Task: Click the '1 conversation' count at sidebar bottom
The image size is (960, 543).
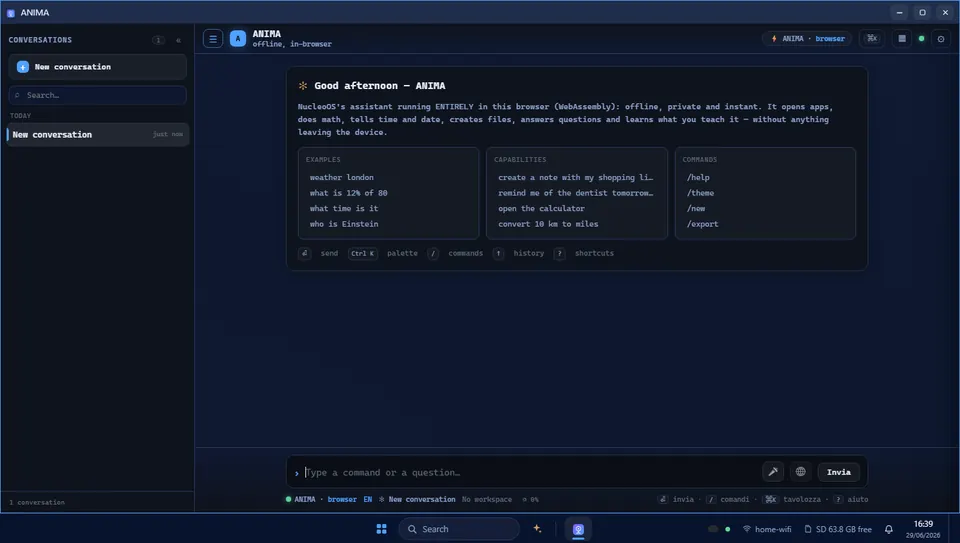Action: pos(37,503)
